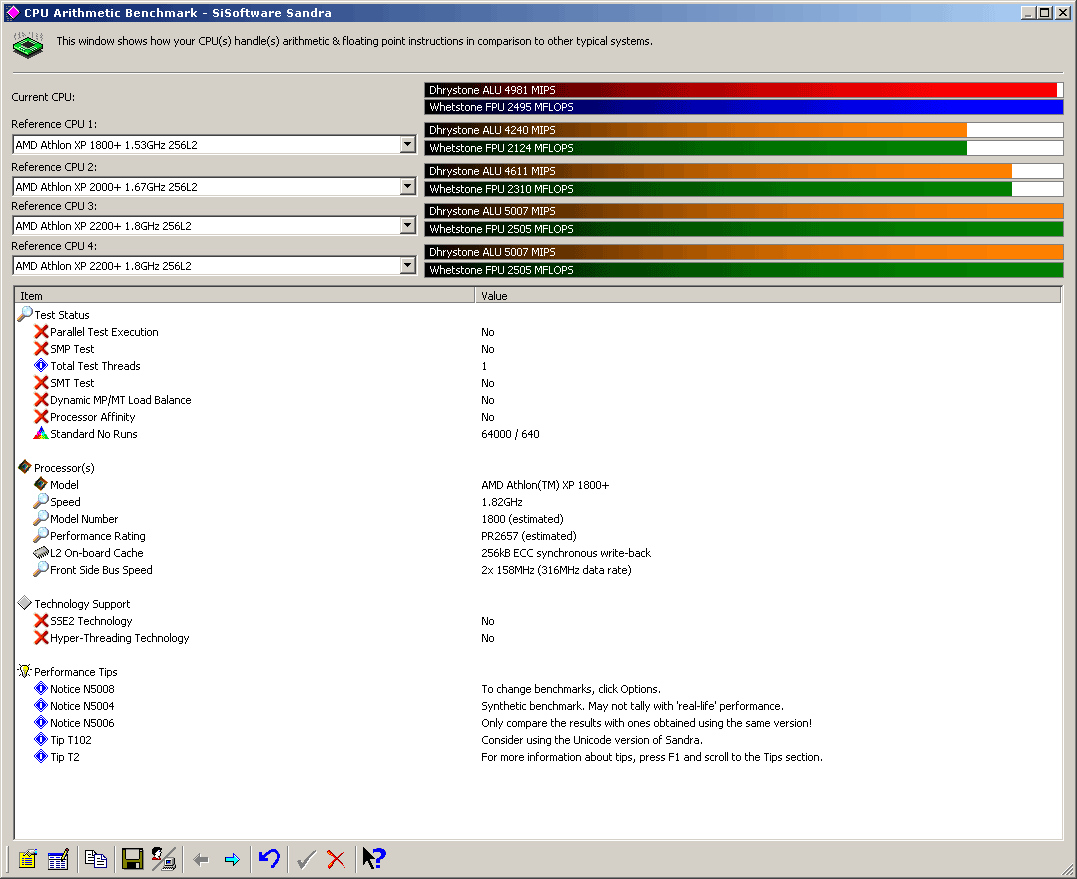Click the Item column header
The width and height of the screenshot is (1077, 879).
pyautogui.click(x=245, y=295)
